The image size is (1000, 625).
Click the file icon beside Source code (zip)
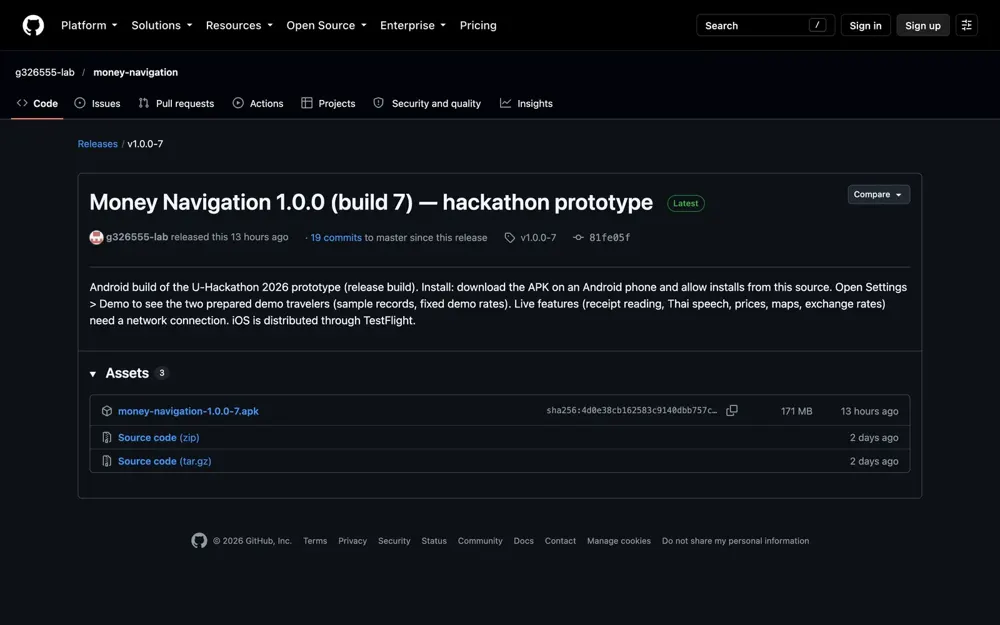point(107,438)
